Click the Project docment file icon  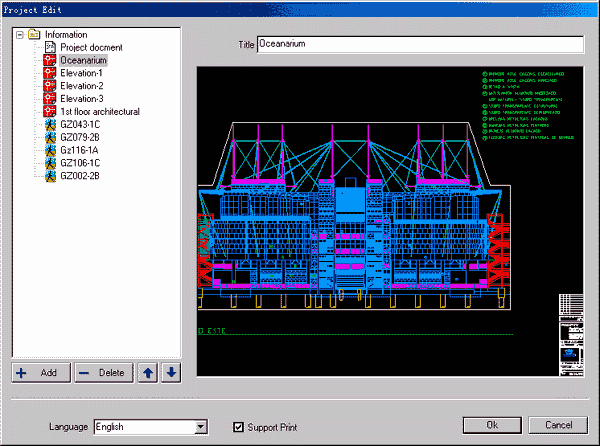(50, 47)
